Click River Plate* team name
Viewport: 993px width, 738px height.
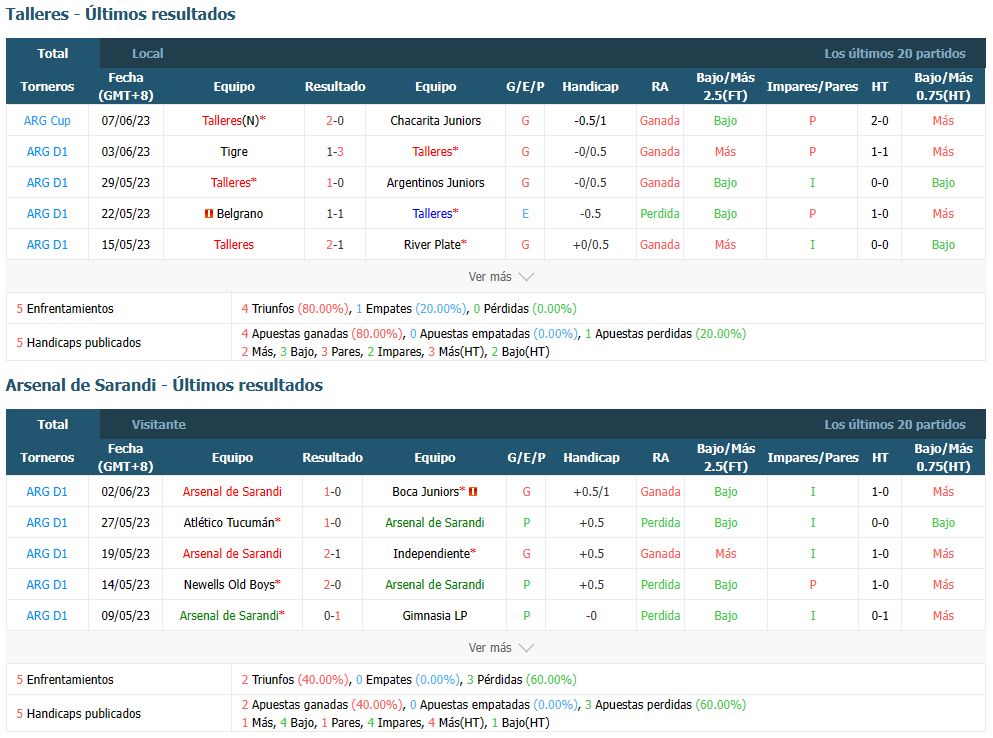(435, 245)
